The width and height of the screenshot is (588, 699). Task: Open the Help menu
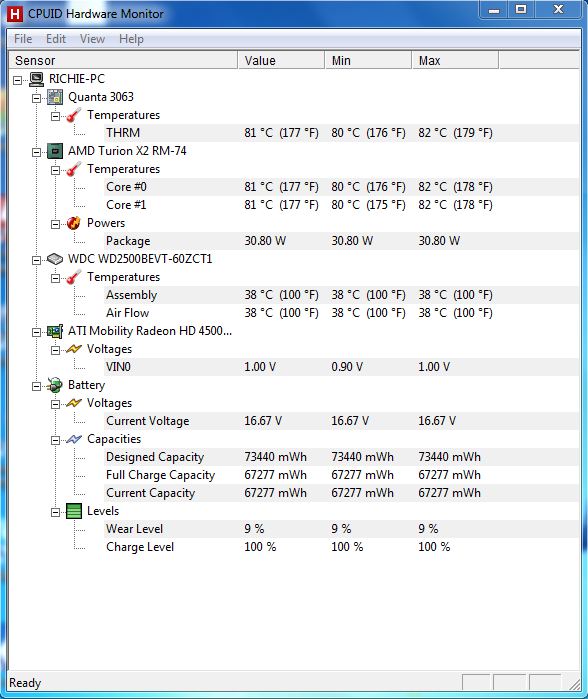[131, 39]
